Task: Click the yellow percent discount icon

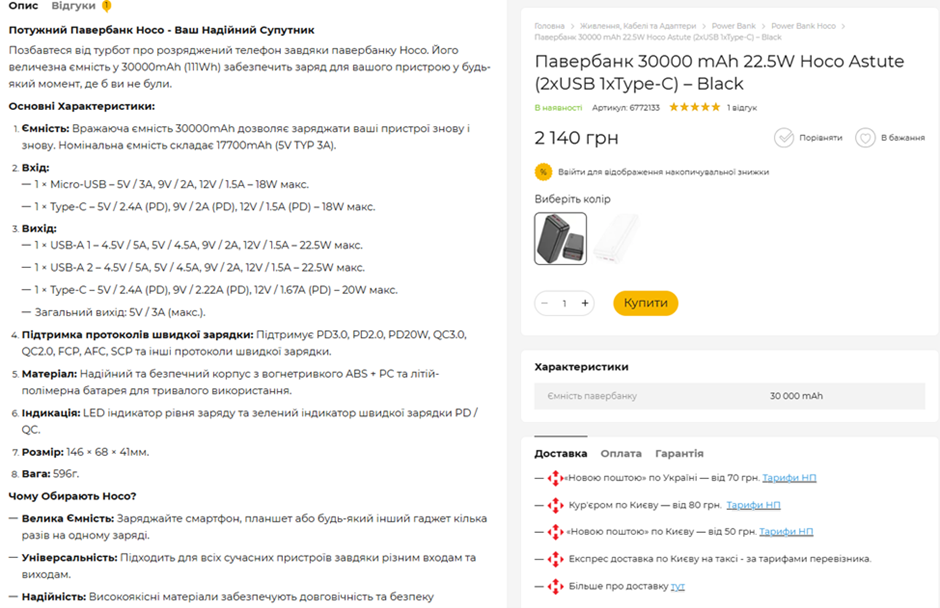Action: [543, 172]
